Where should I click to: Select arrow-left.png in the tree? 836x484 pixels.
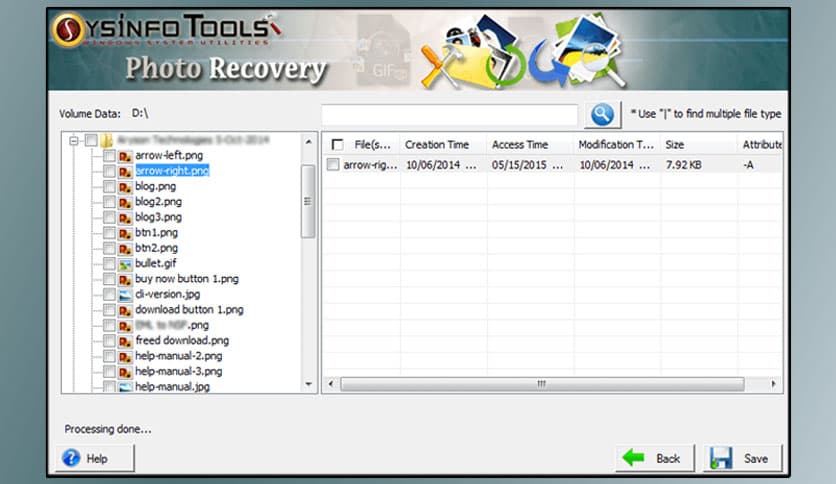coord(169,155)
